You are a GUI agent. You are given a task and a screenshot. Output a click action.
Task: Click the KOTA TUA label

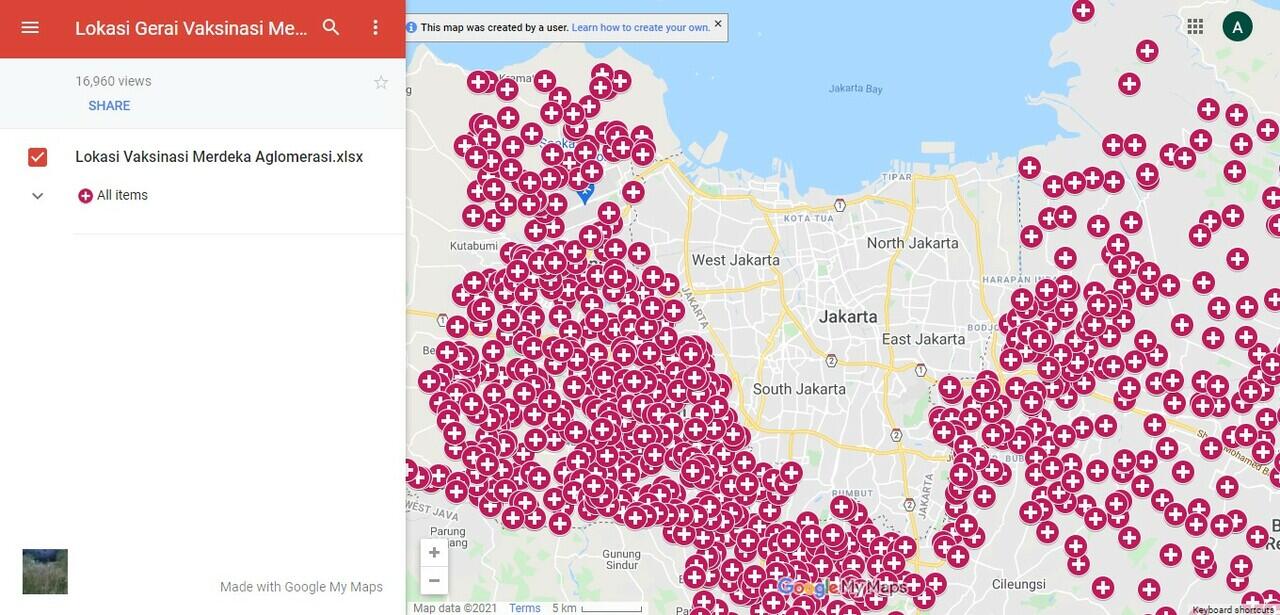pyautogui.click(x=808, y=218)
